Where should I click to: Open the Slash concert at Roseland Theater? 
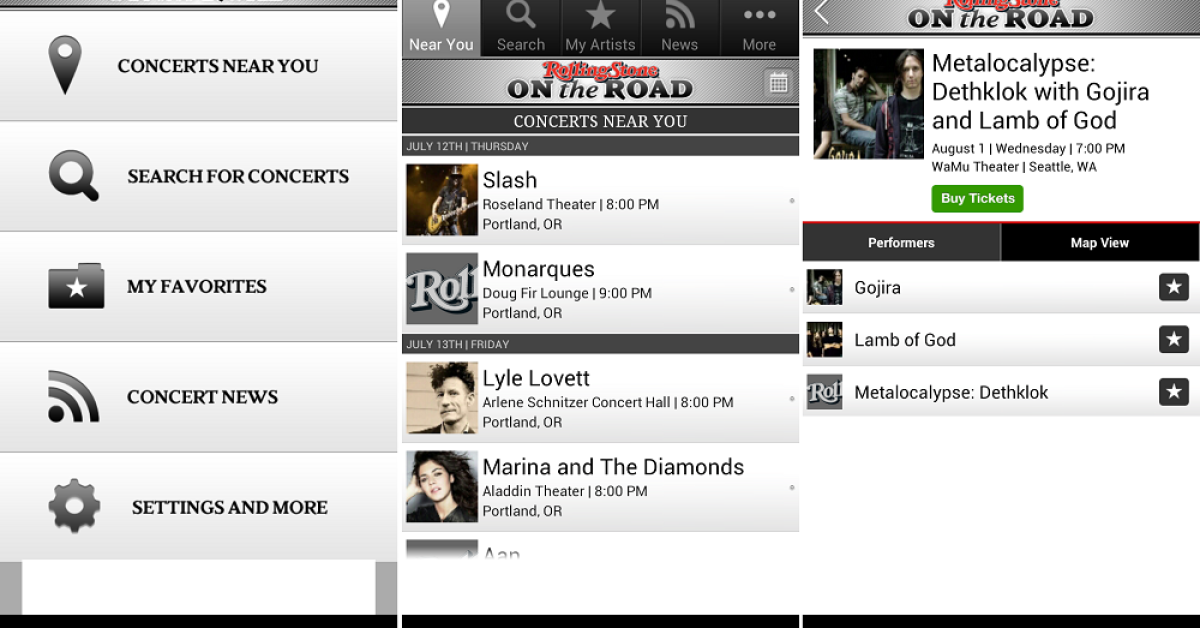pos(600,200)
